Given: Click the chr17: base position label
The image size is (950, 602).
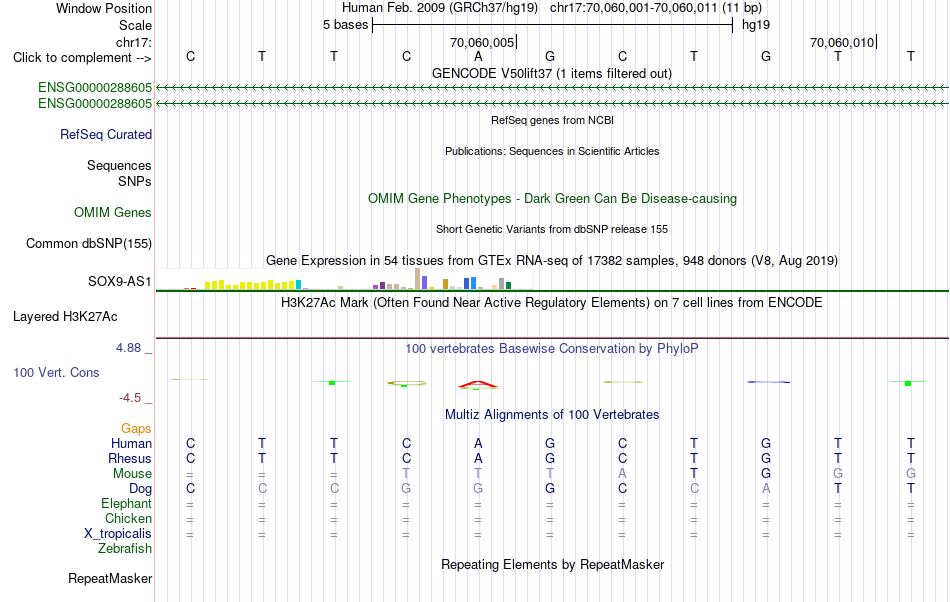Looking at the screenshot, I should [133, 42].
